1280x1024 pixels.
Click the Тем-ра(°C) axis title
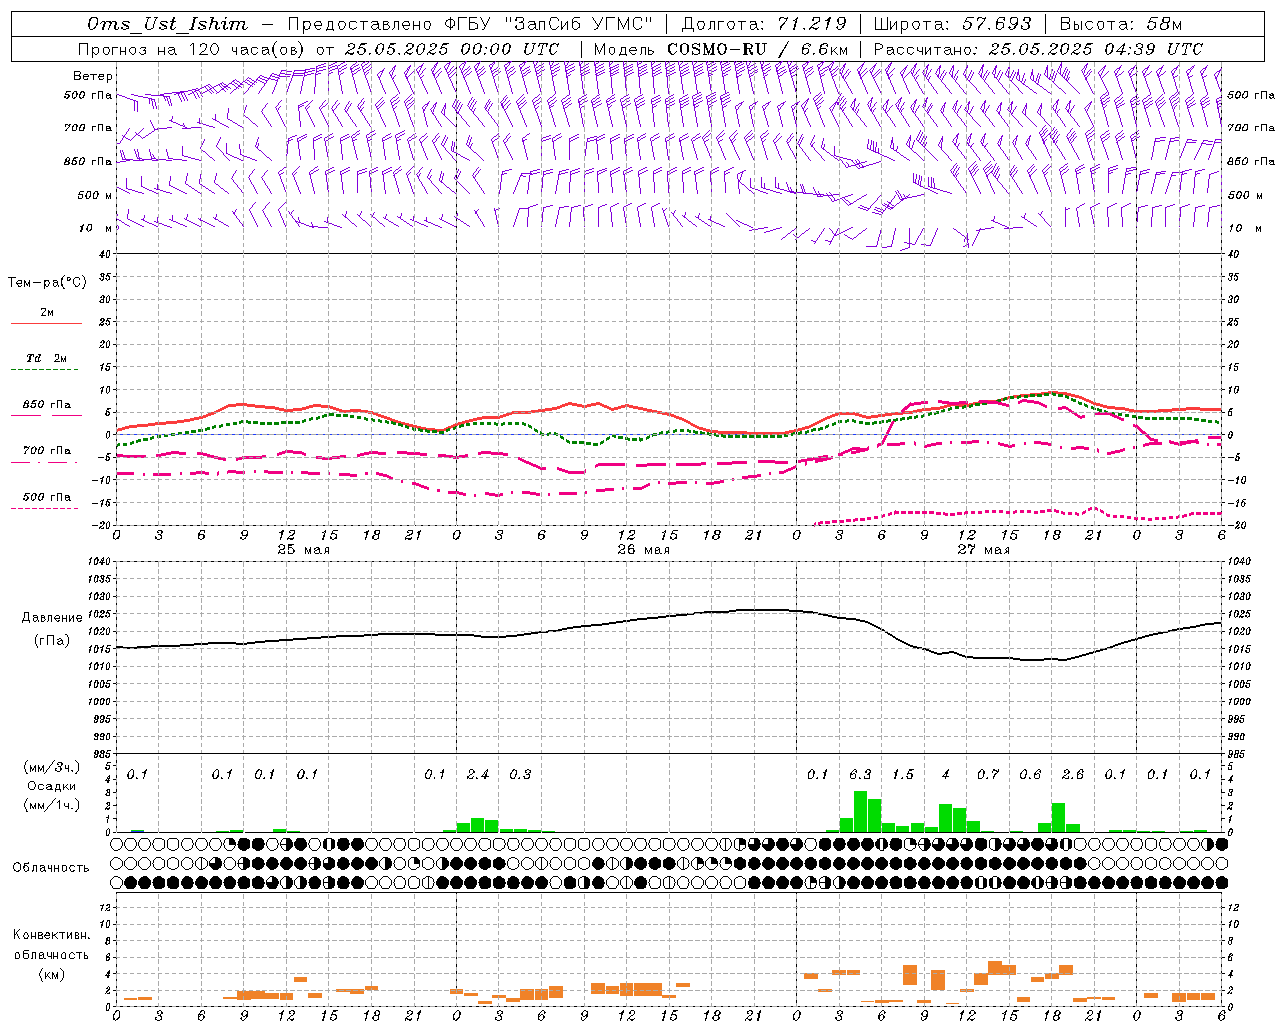click(47, 283)
